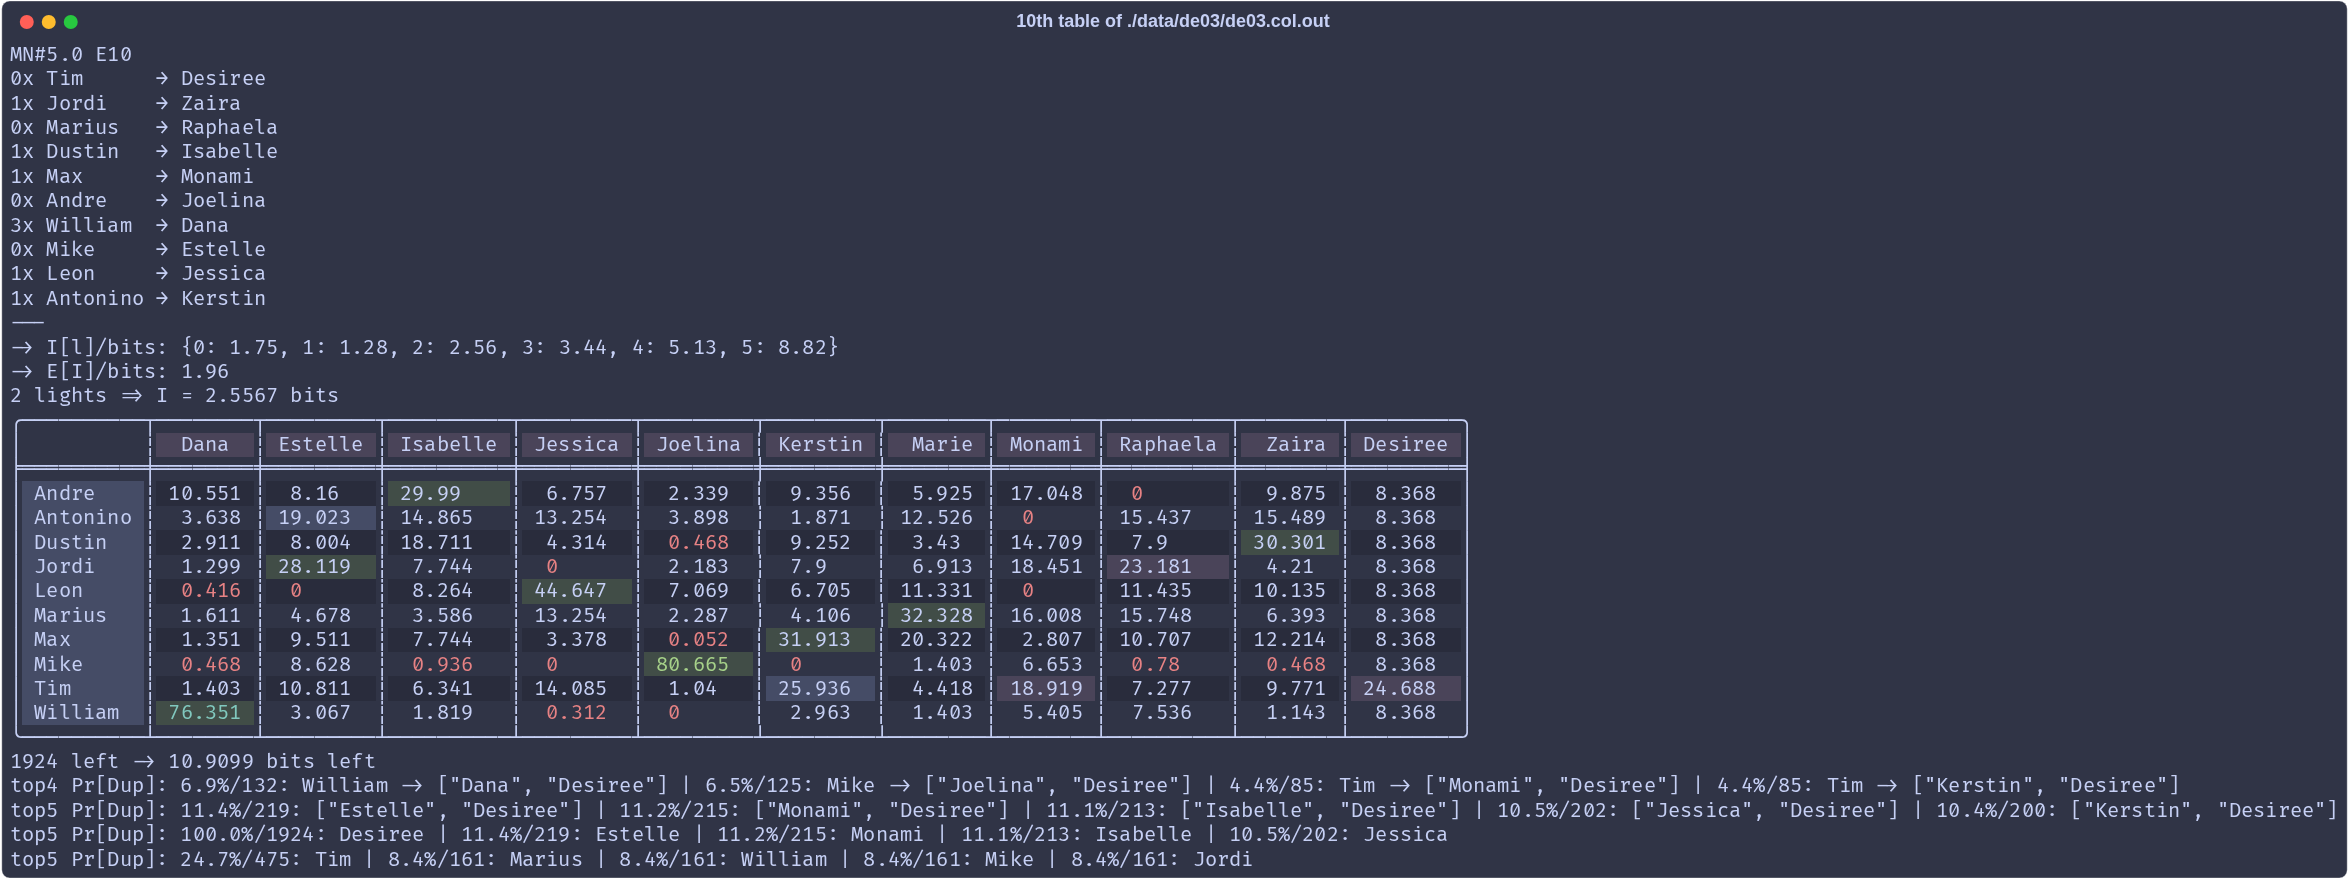The image size is (2349, 879).
Task: Click the red cell 0.312 in William row
Action: (x=577, y=712)
